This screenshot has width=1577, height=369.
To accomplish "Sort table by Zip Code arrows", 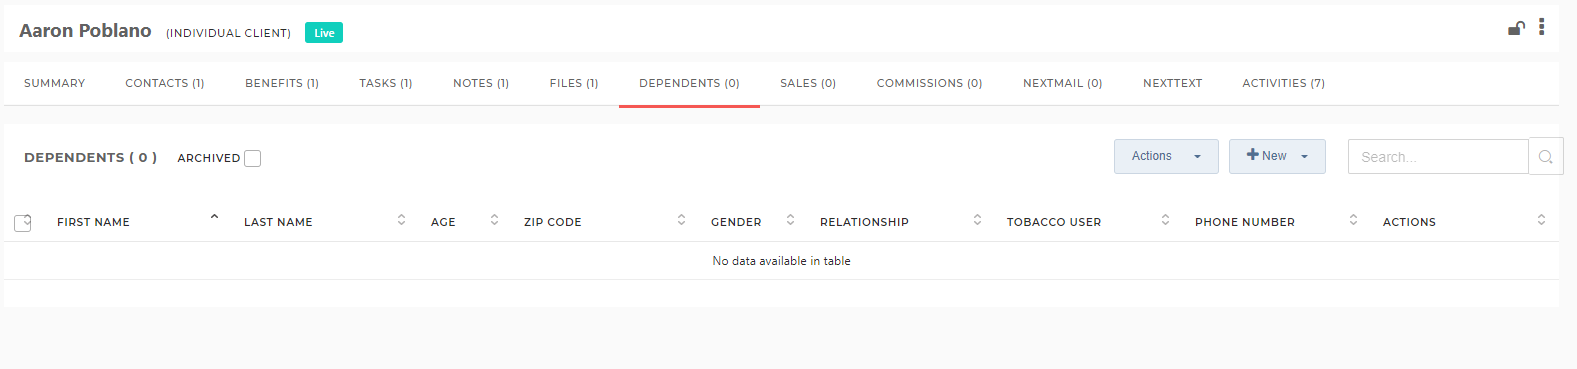I will 681,220.
